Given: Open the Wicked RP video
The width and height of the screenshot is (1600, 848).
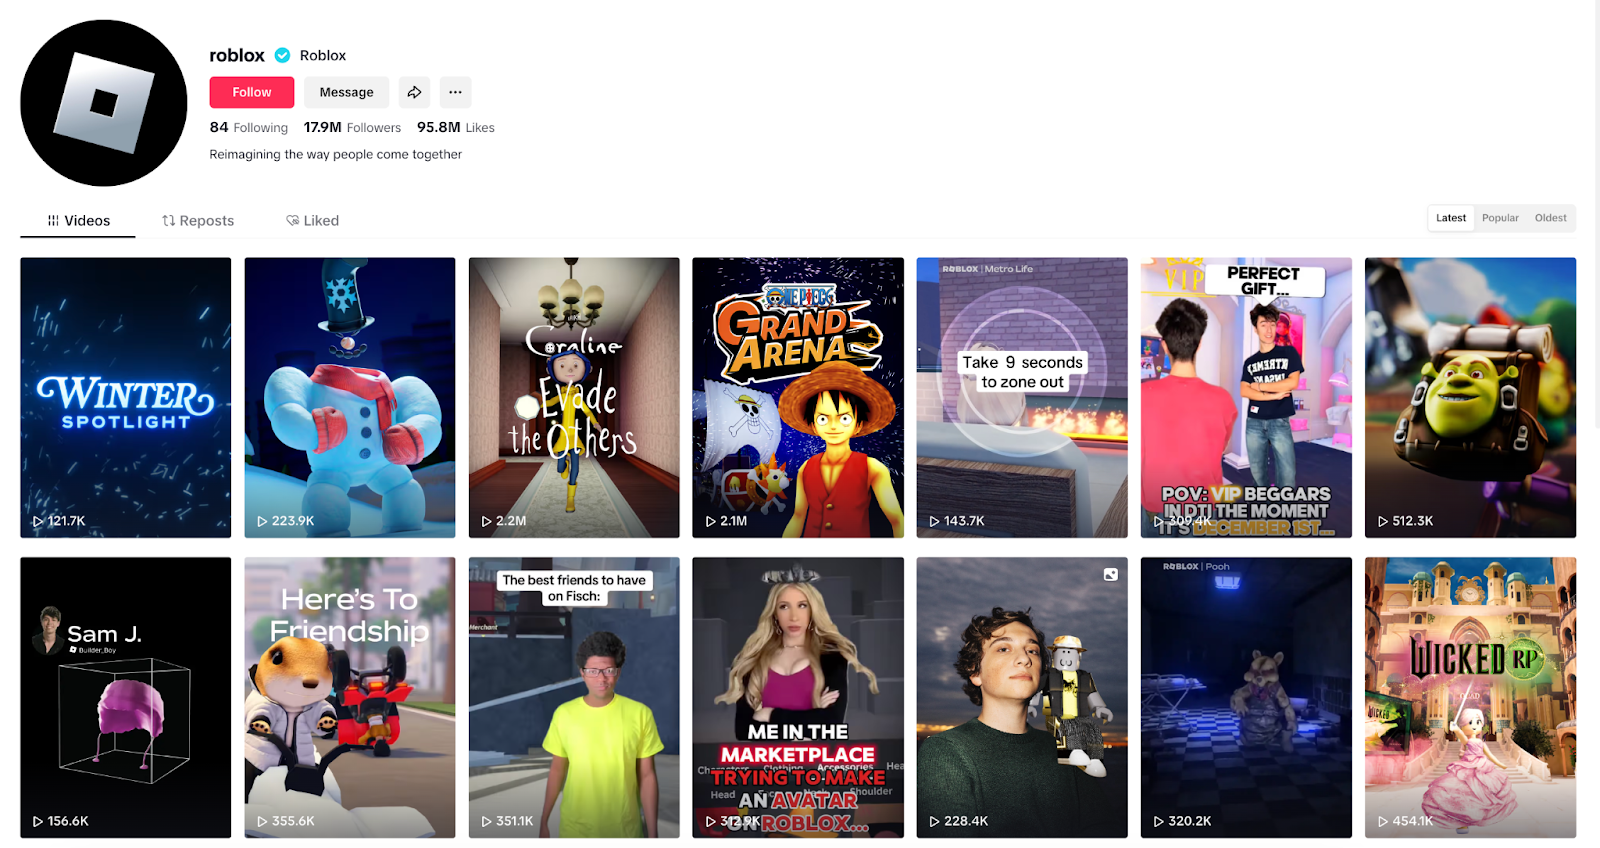Looking at the screenshot, I should click(x=1470, y=697).
